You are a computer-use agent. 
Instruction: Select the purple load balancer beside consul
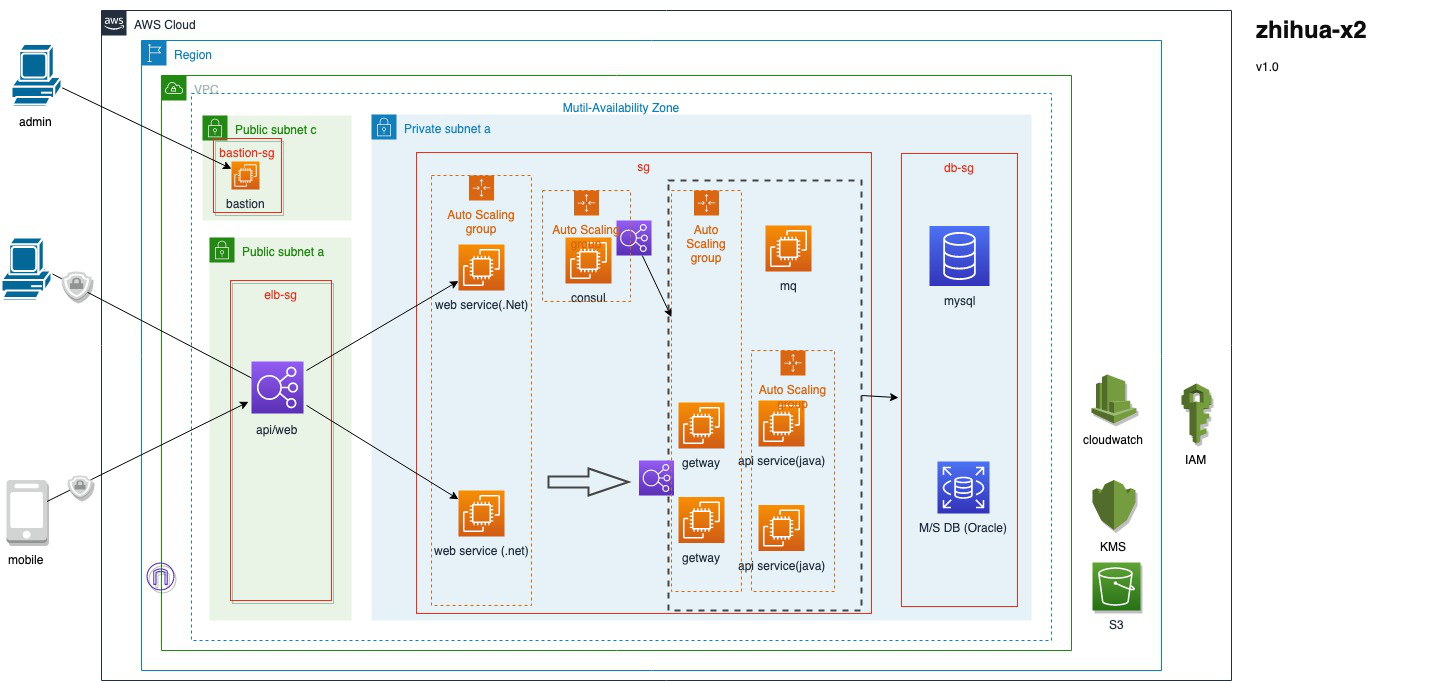(x=634, y=238)
